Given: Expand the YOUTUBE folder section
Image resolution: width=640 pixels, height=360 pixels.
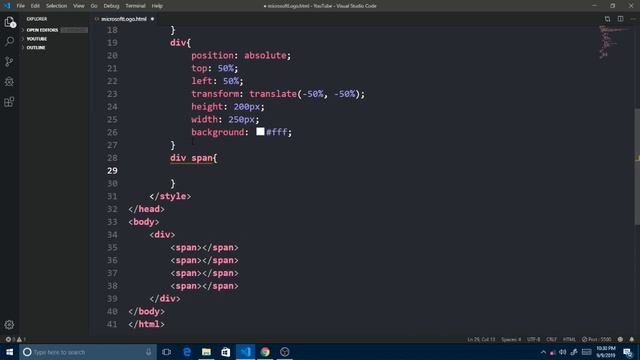Looking at the screenshot, I should tap(36, 39).
